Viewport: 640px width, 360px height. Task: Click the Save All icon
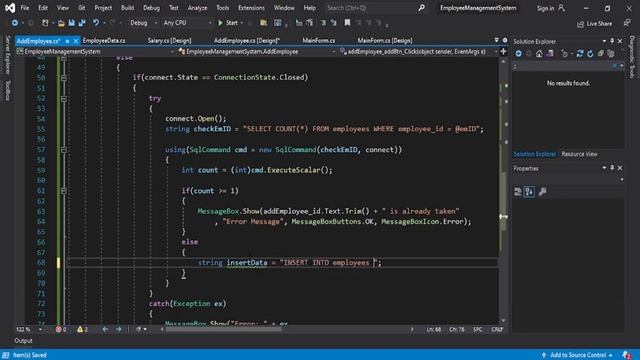click(x=82, y=23)
